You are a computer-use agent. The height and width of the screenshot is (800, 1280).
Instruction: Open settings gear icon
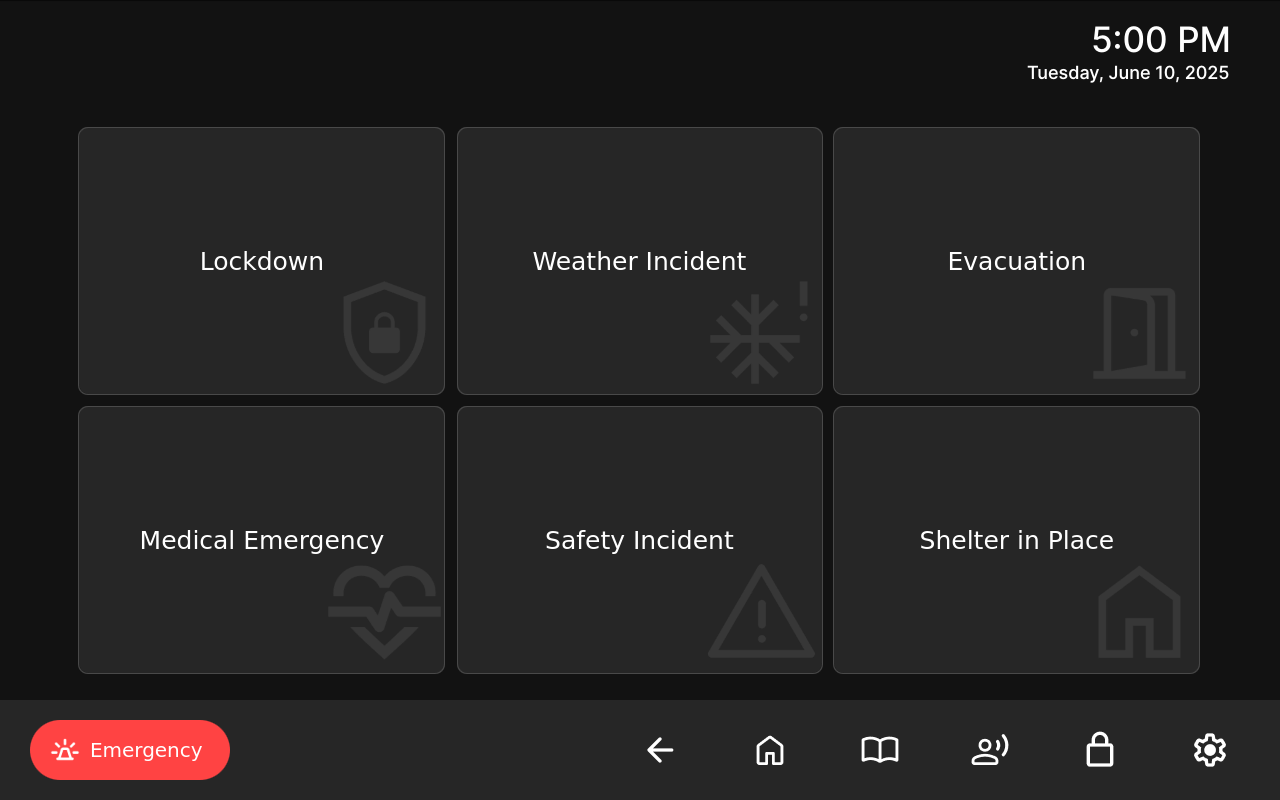1210,750
